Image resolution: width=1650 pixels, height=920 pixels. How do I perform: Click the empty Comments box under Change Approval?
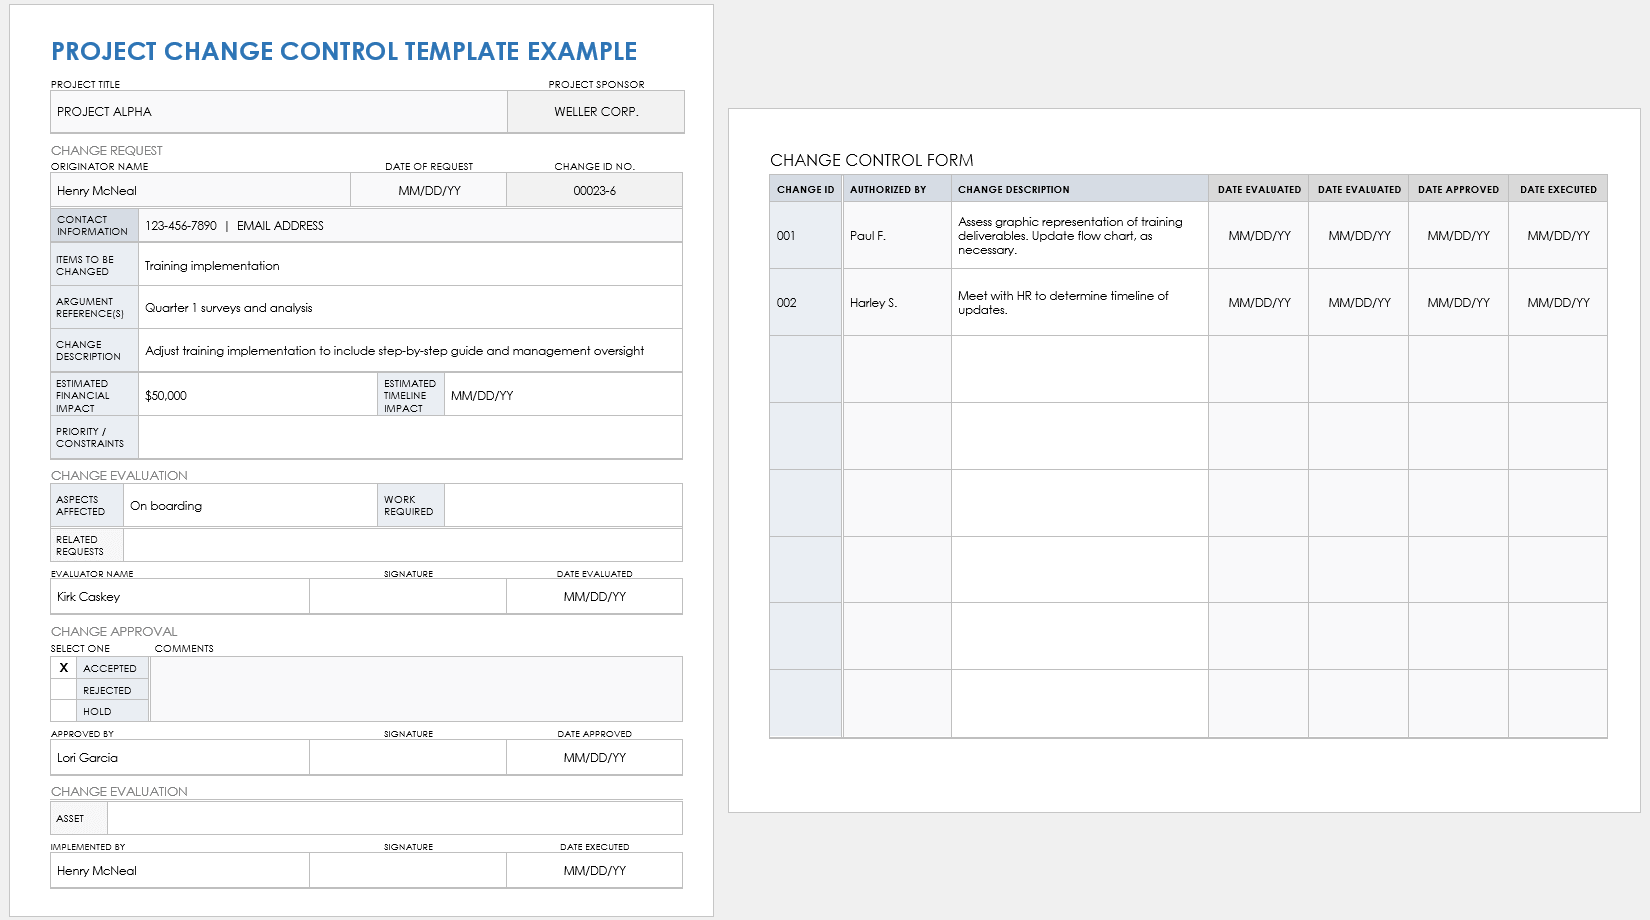pyautogui.click(x=415, y=689)
